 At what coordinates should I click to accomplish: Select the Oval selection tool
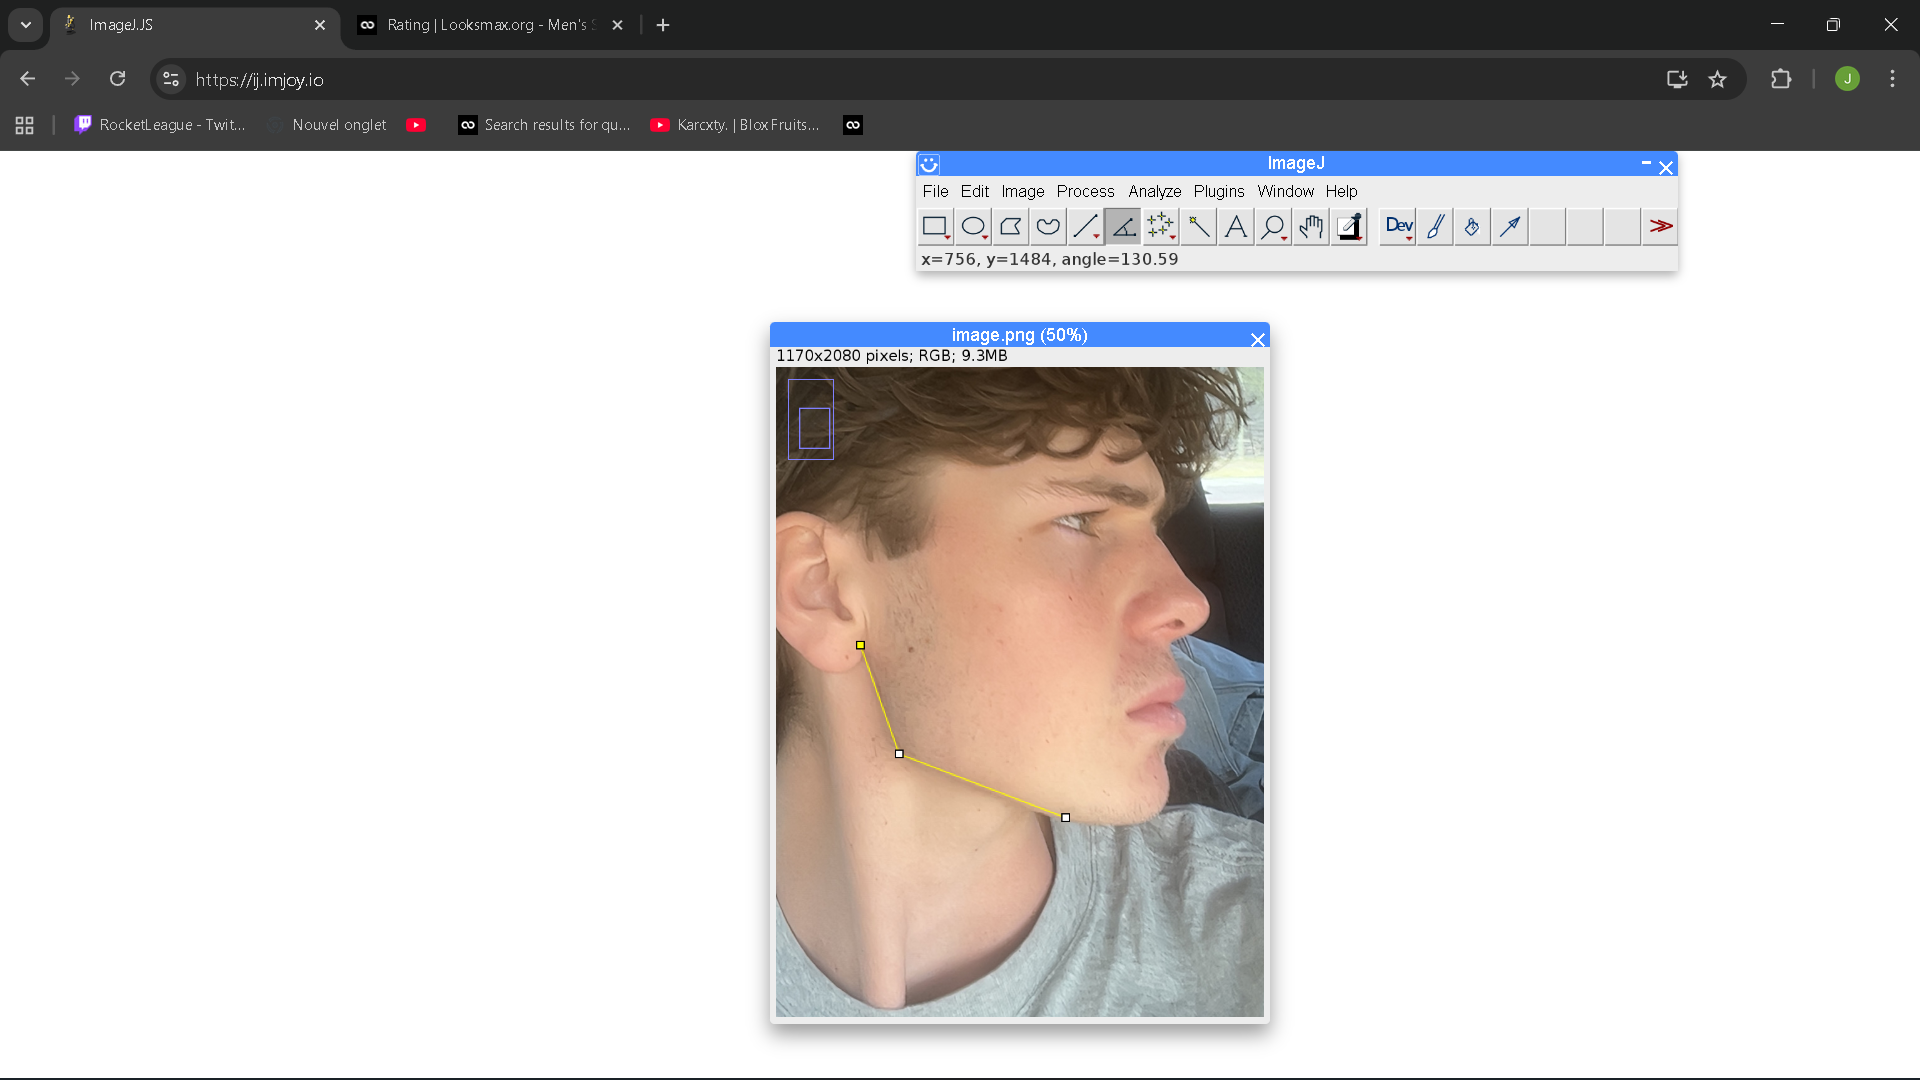click(x=973, y=227)
